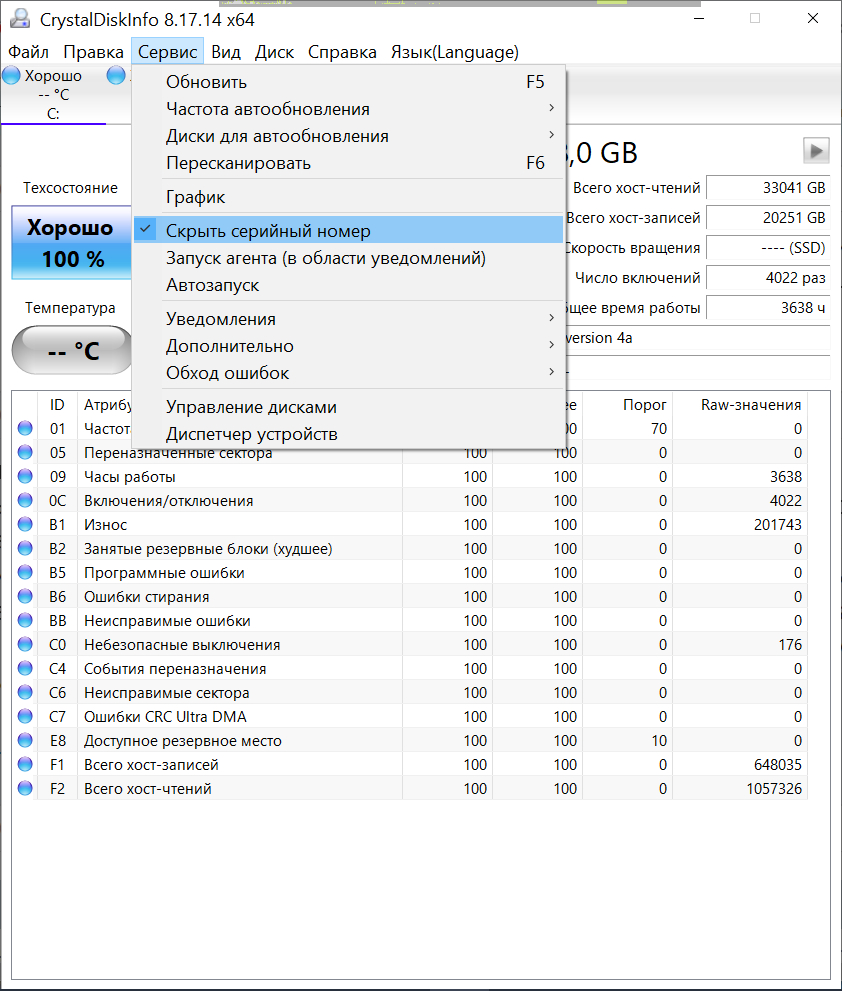The image size is (842, 991).
Task: Click the Техсостояние label
Action: [70, 188]
